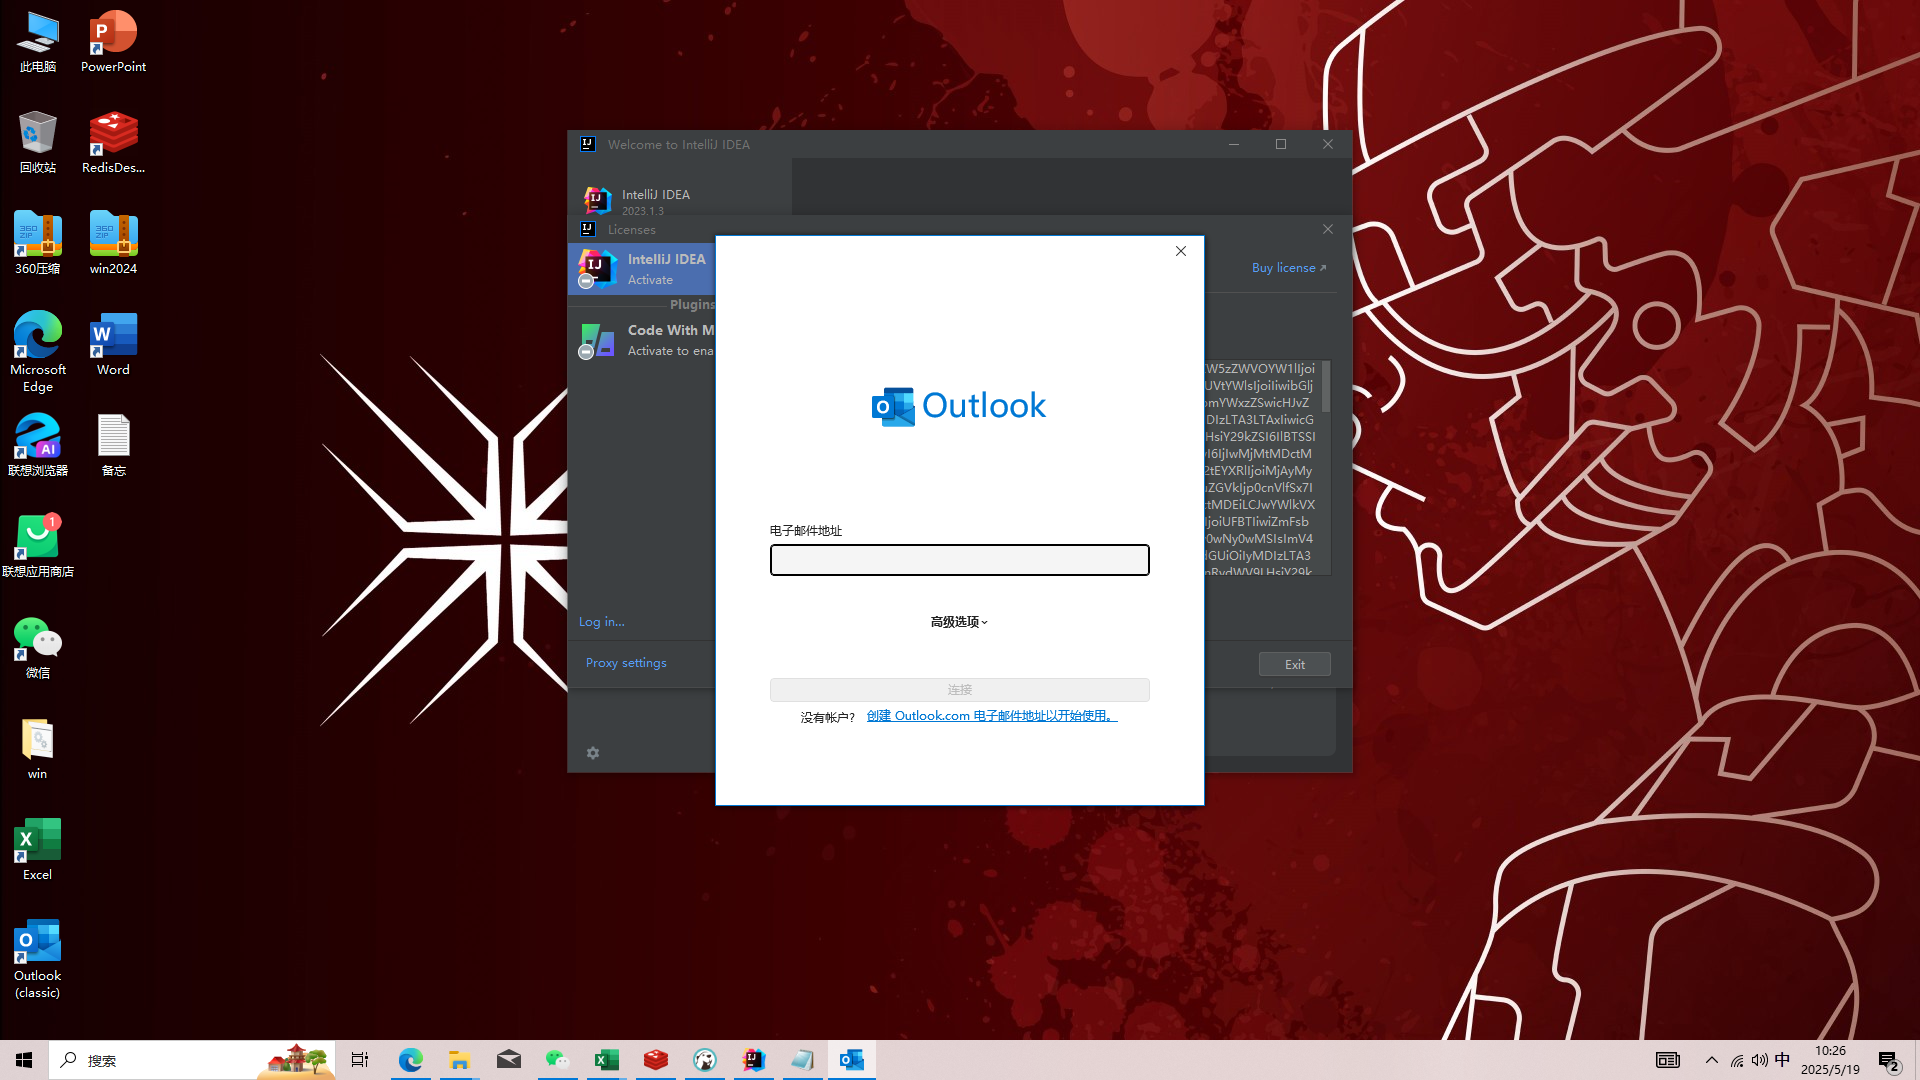The width and height of the screenshot is (1920, 1080).
Task: Select the Code With Me plugin item
Action: [645, 340]
